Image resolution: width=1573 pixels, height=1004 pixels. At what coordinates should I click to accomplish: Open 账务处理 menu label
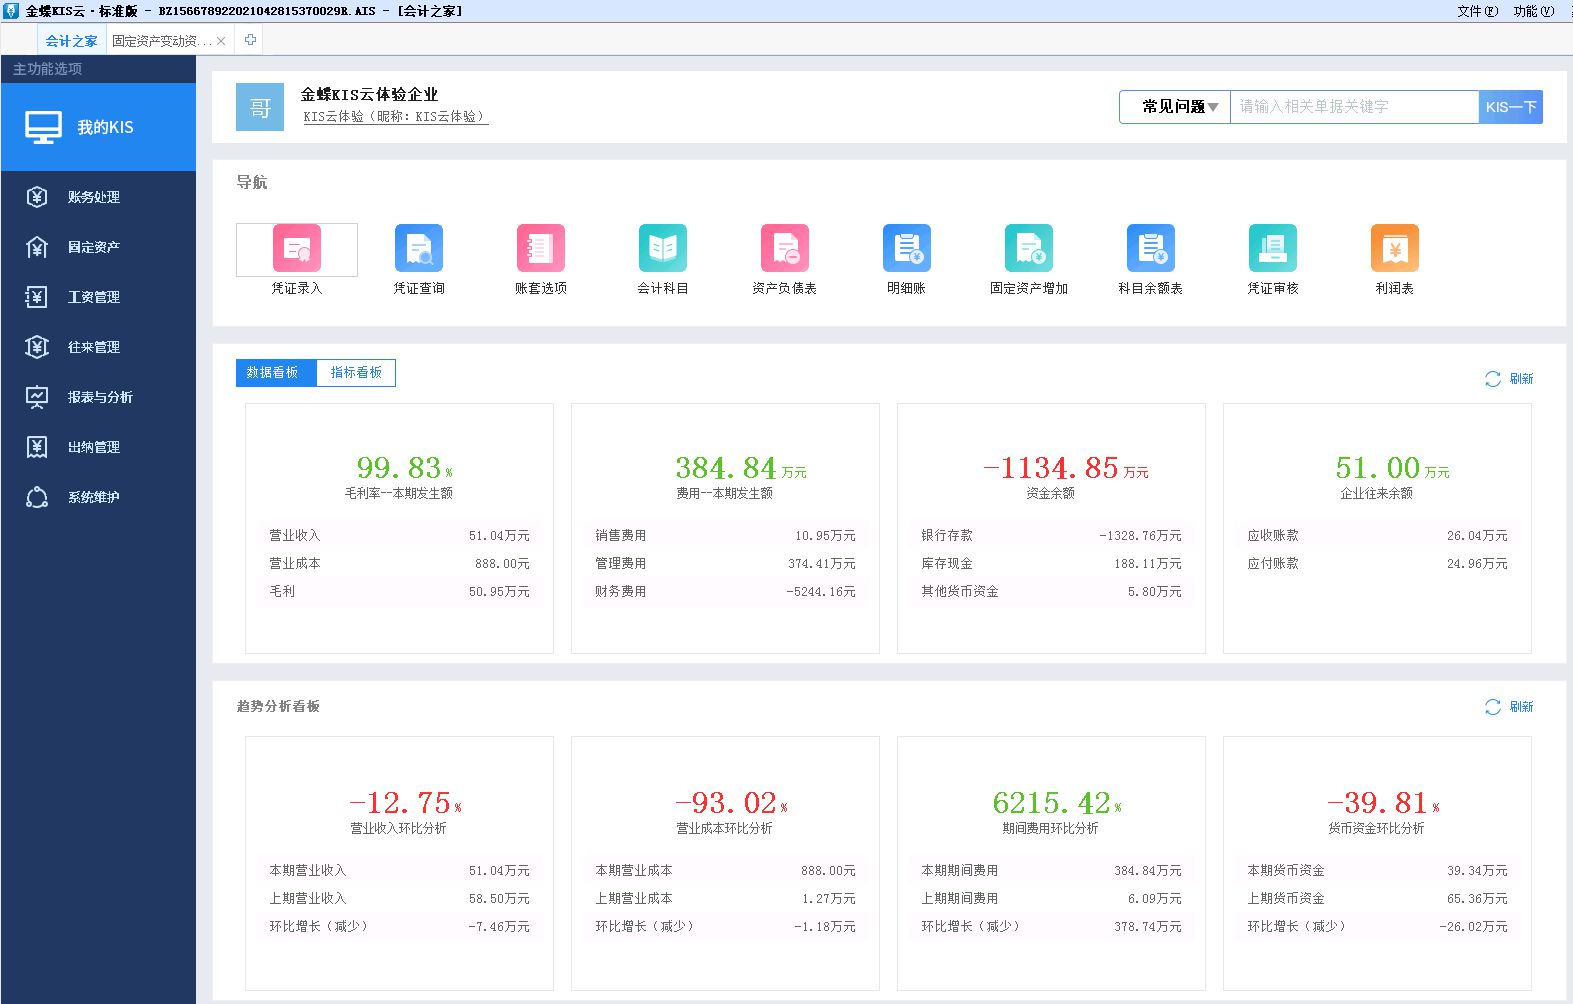(94, 197)
